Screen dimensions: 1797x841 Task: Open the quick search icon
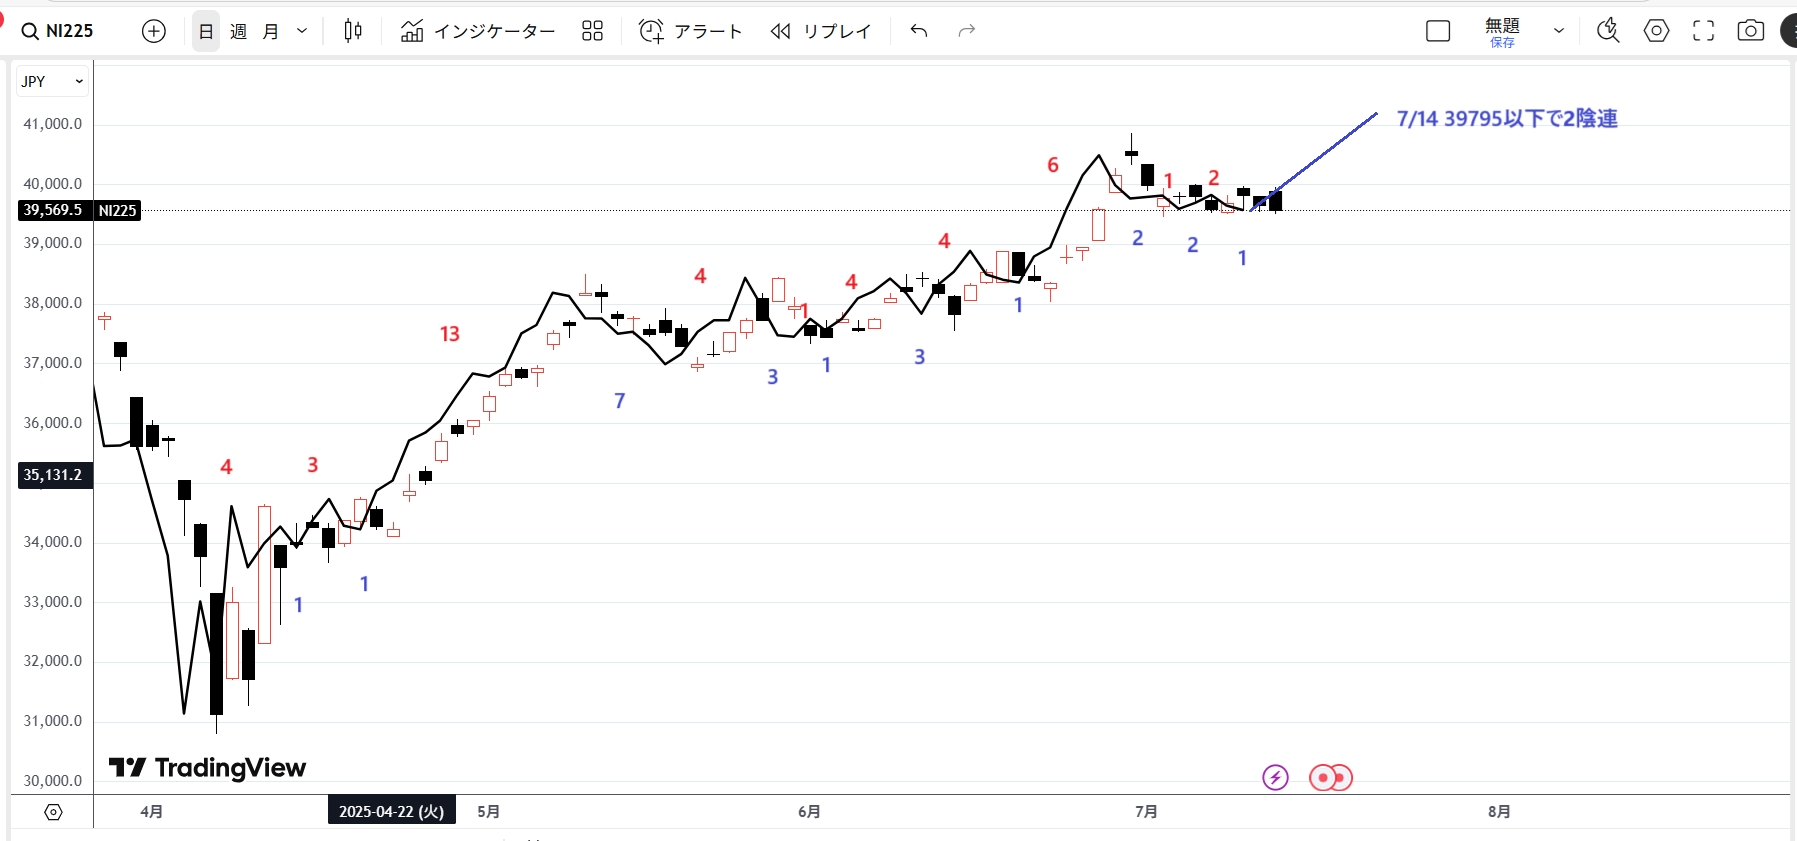pyautogui.click(x=1608, y=31)
